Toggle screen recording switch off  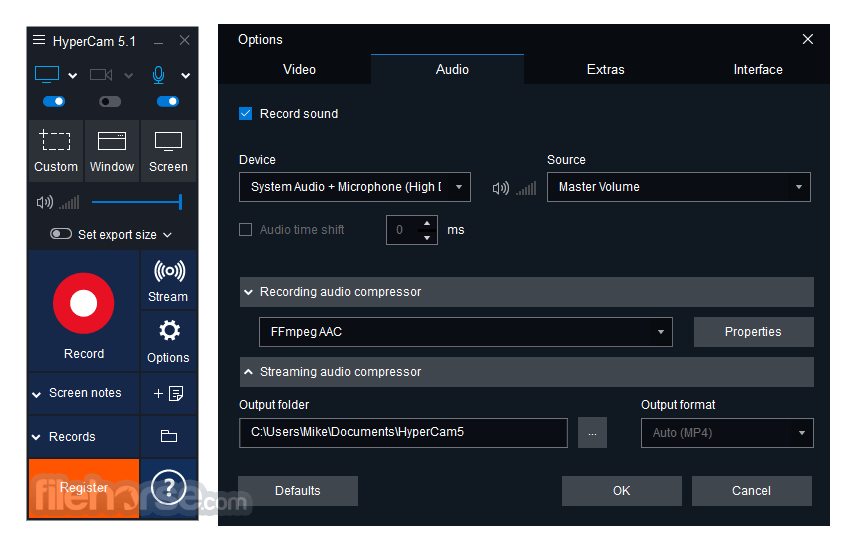click(x=54, y=101)
